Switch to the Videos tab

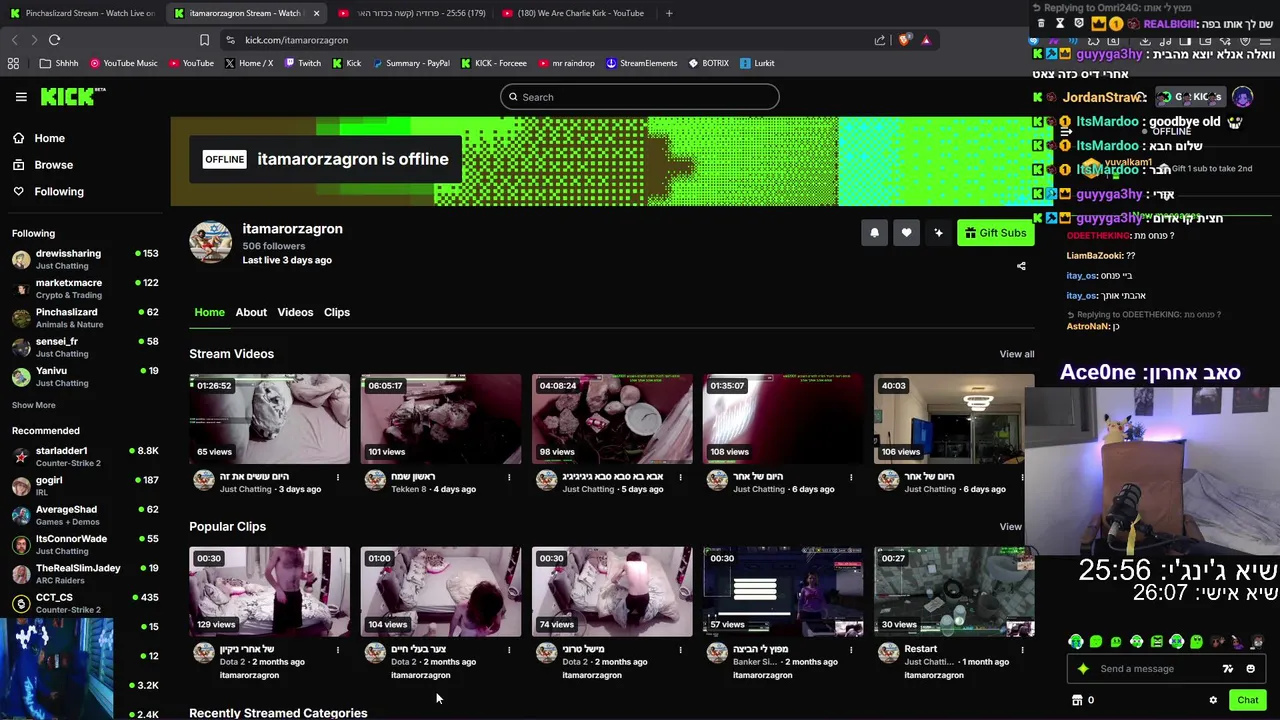[x=295, y=312]
